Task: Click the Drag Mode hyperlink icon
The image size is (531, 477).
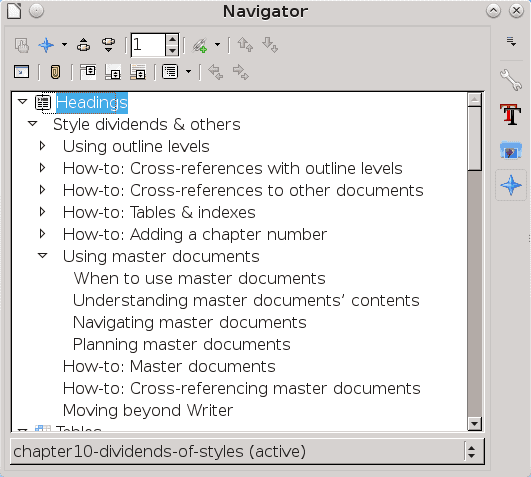Action: point(200,45)
